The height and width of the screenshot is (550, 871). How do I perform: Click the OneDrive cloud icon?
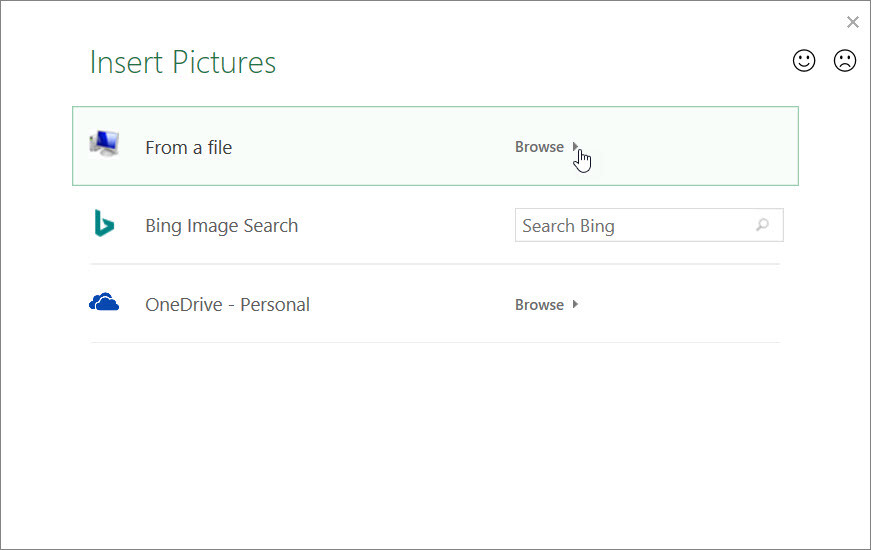pyautogui.click(x=104, y=302)
